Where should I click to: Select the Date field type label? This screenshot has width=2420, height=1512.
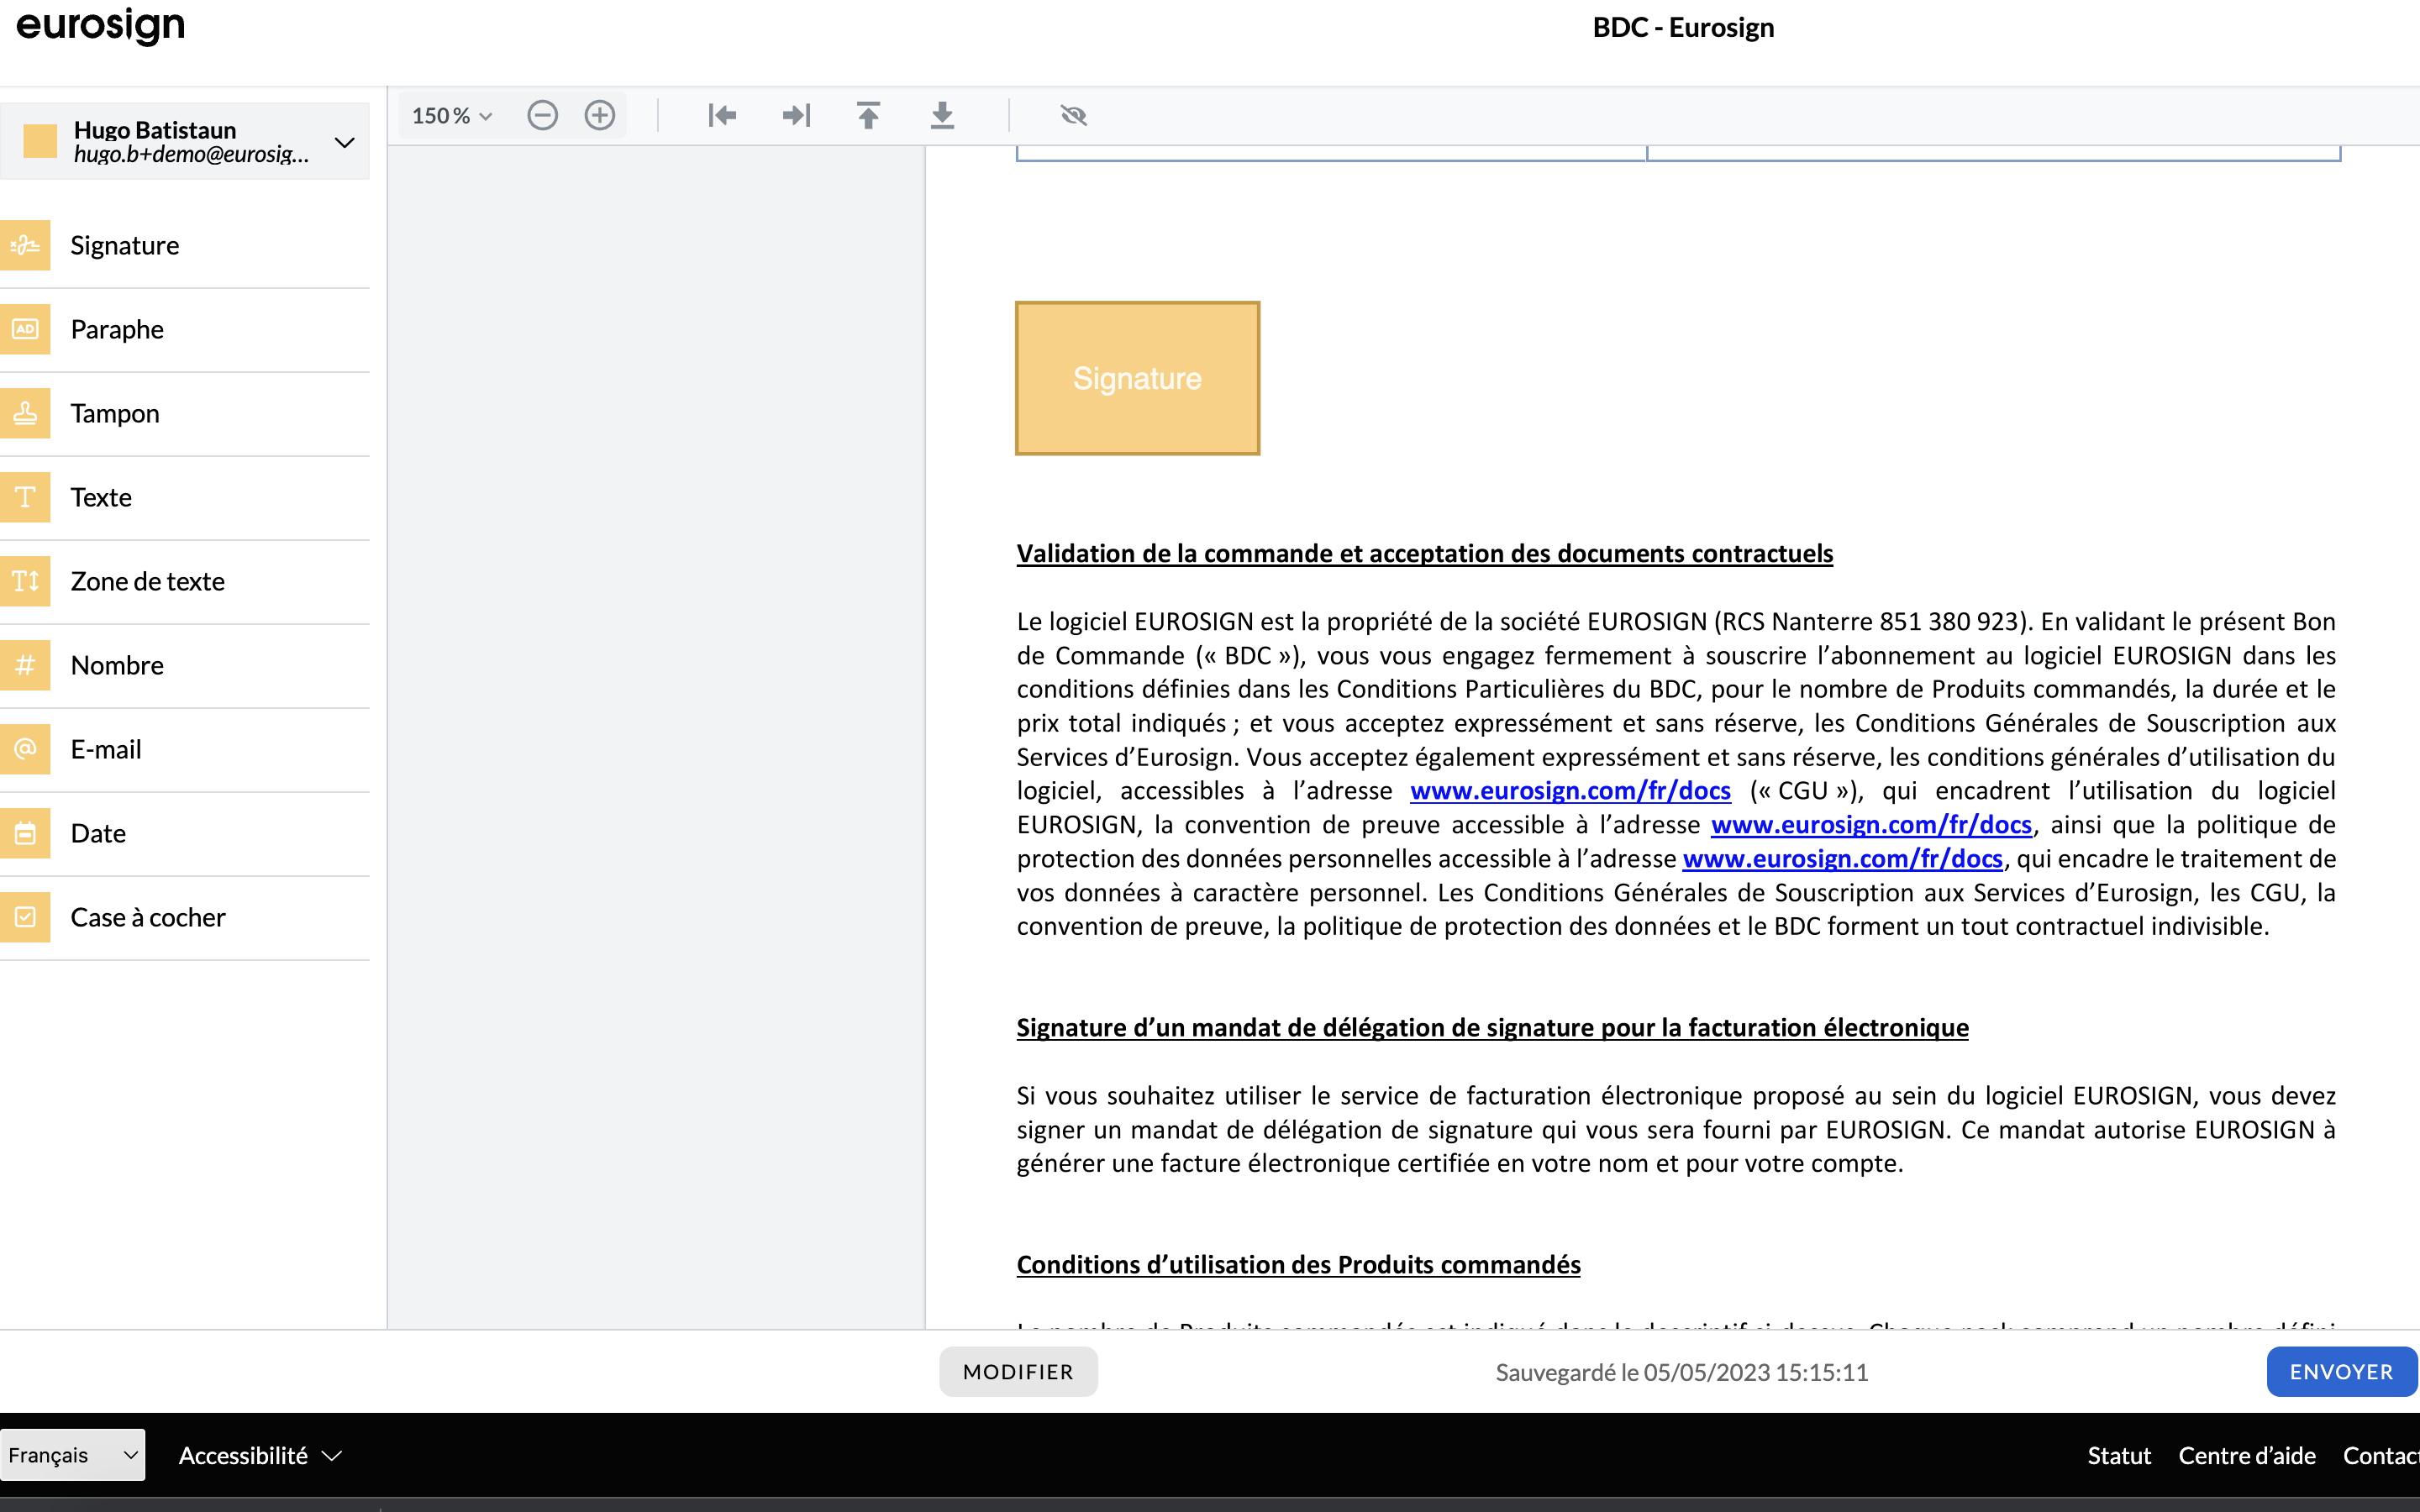(x=98, y=833)
